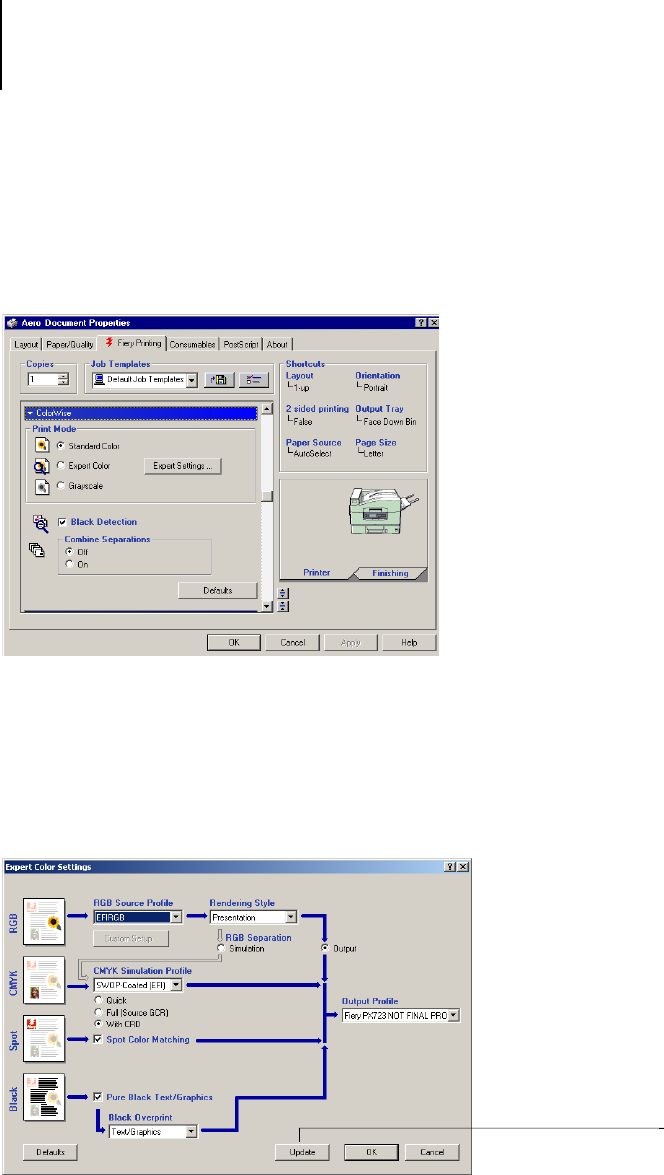
Task: Open the Black Overprint dropdown
Action: point(191,1132)
